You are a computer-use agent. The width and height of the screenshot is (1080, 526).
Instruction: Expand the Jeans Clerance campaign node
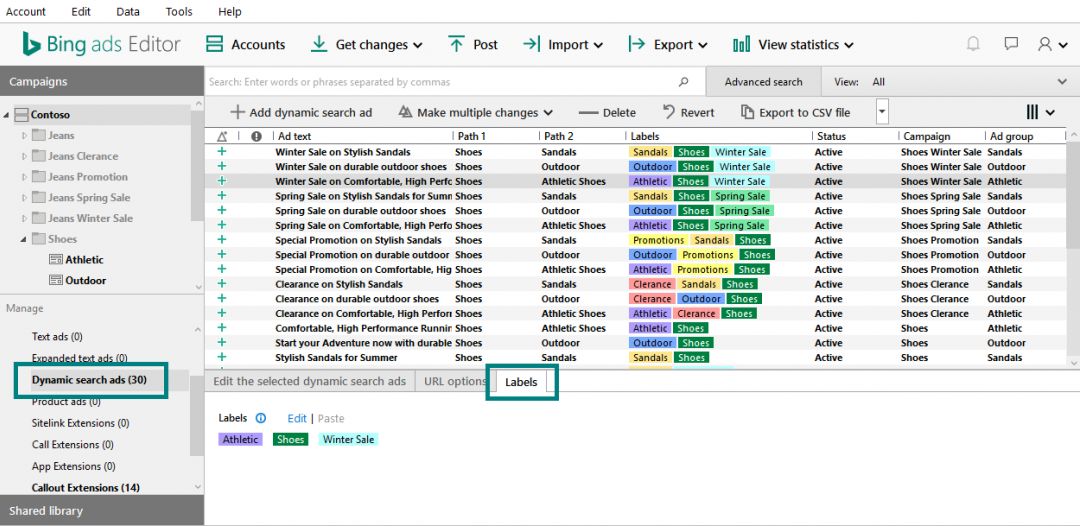pyautogui.click(x=25, y=157)
